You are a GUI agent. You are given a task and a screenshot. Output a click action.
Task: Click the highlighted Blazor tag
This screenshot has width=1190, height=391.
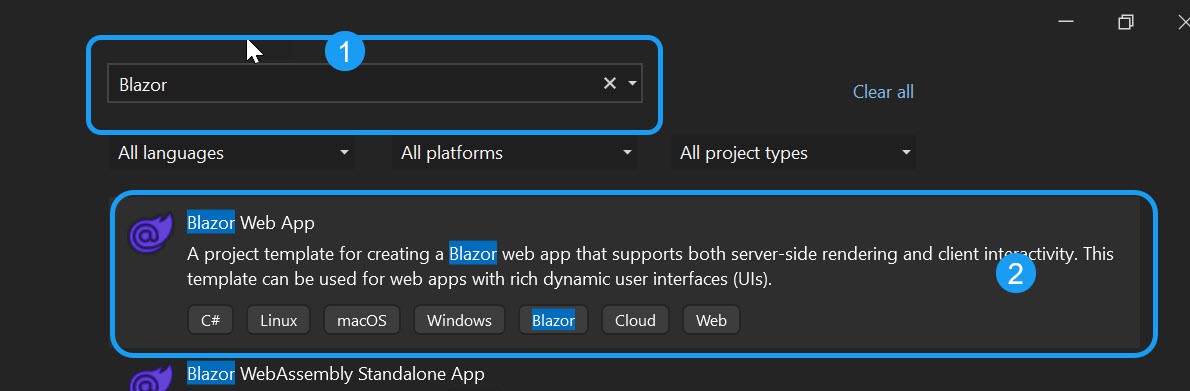pos(553,320)
